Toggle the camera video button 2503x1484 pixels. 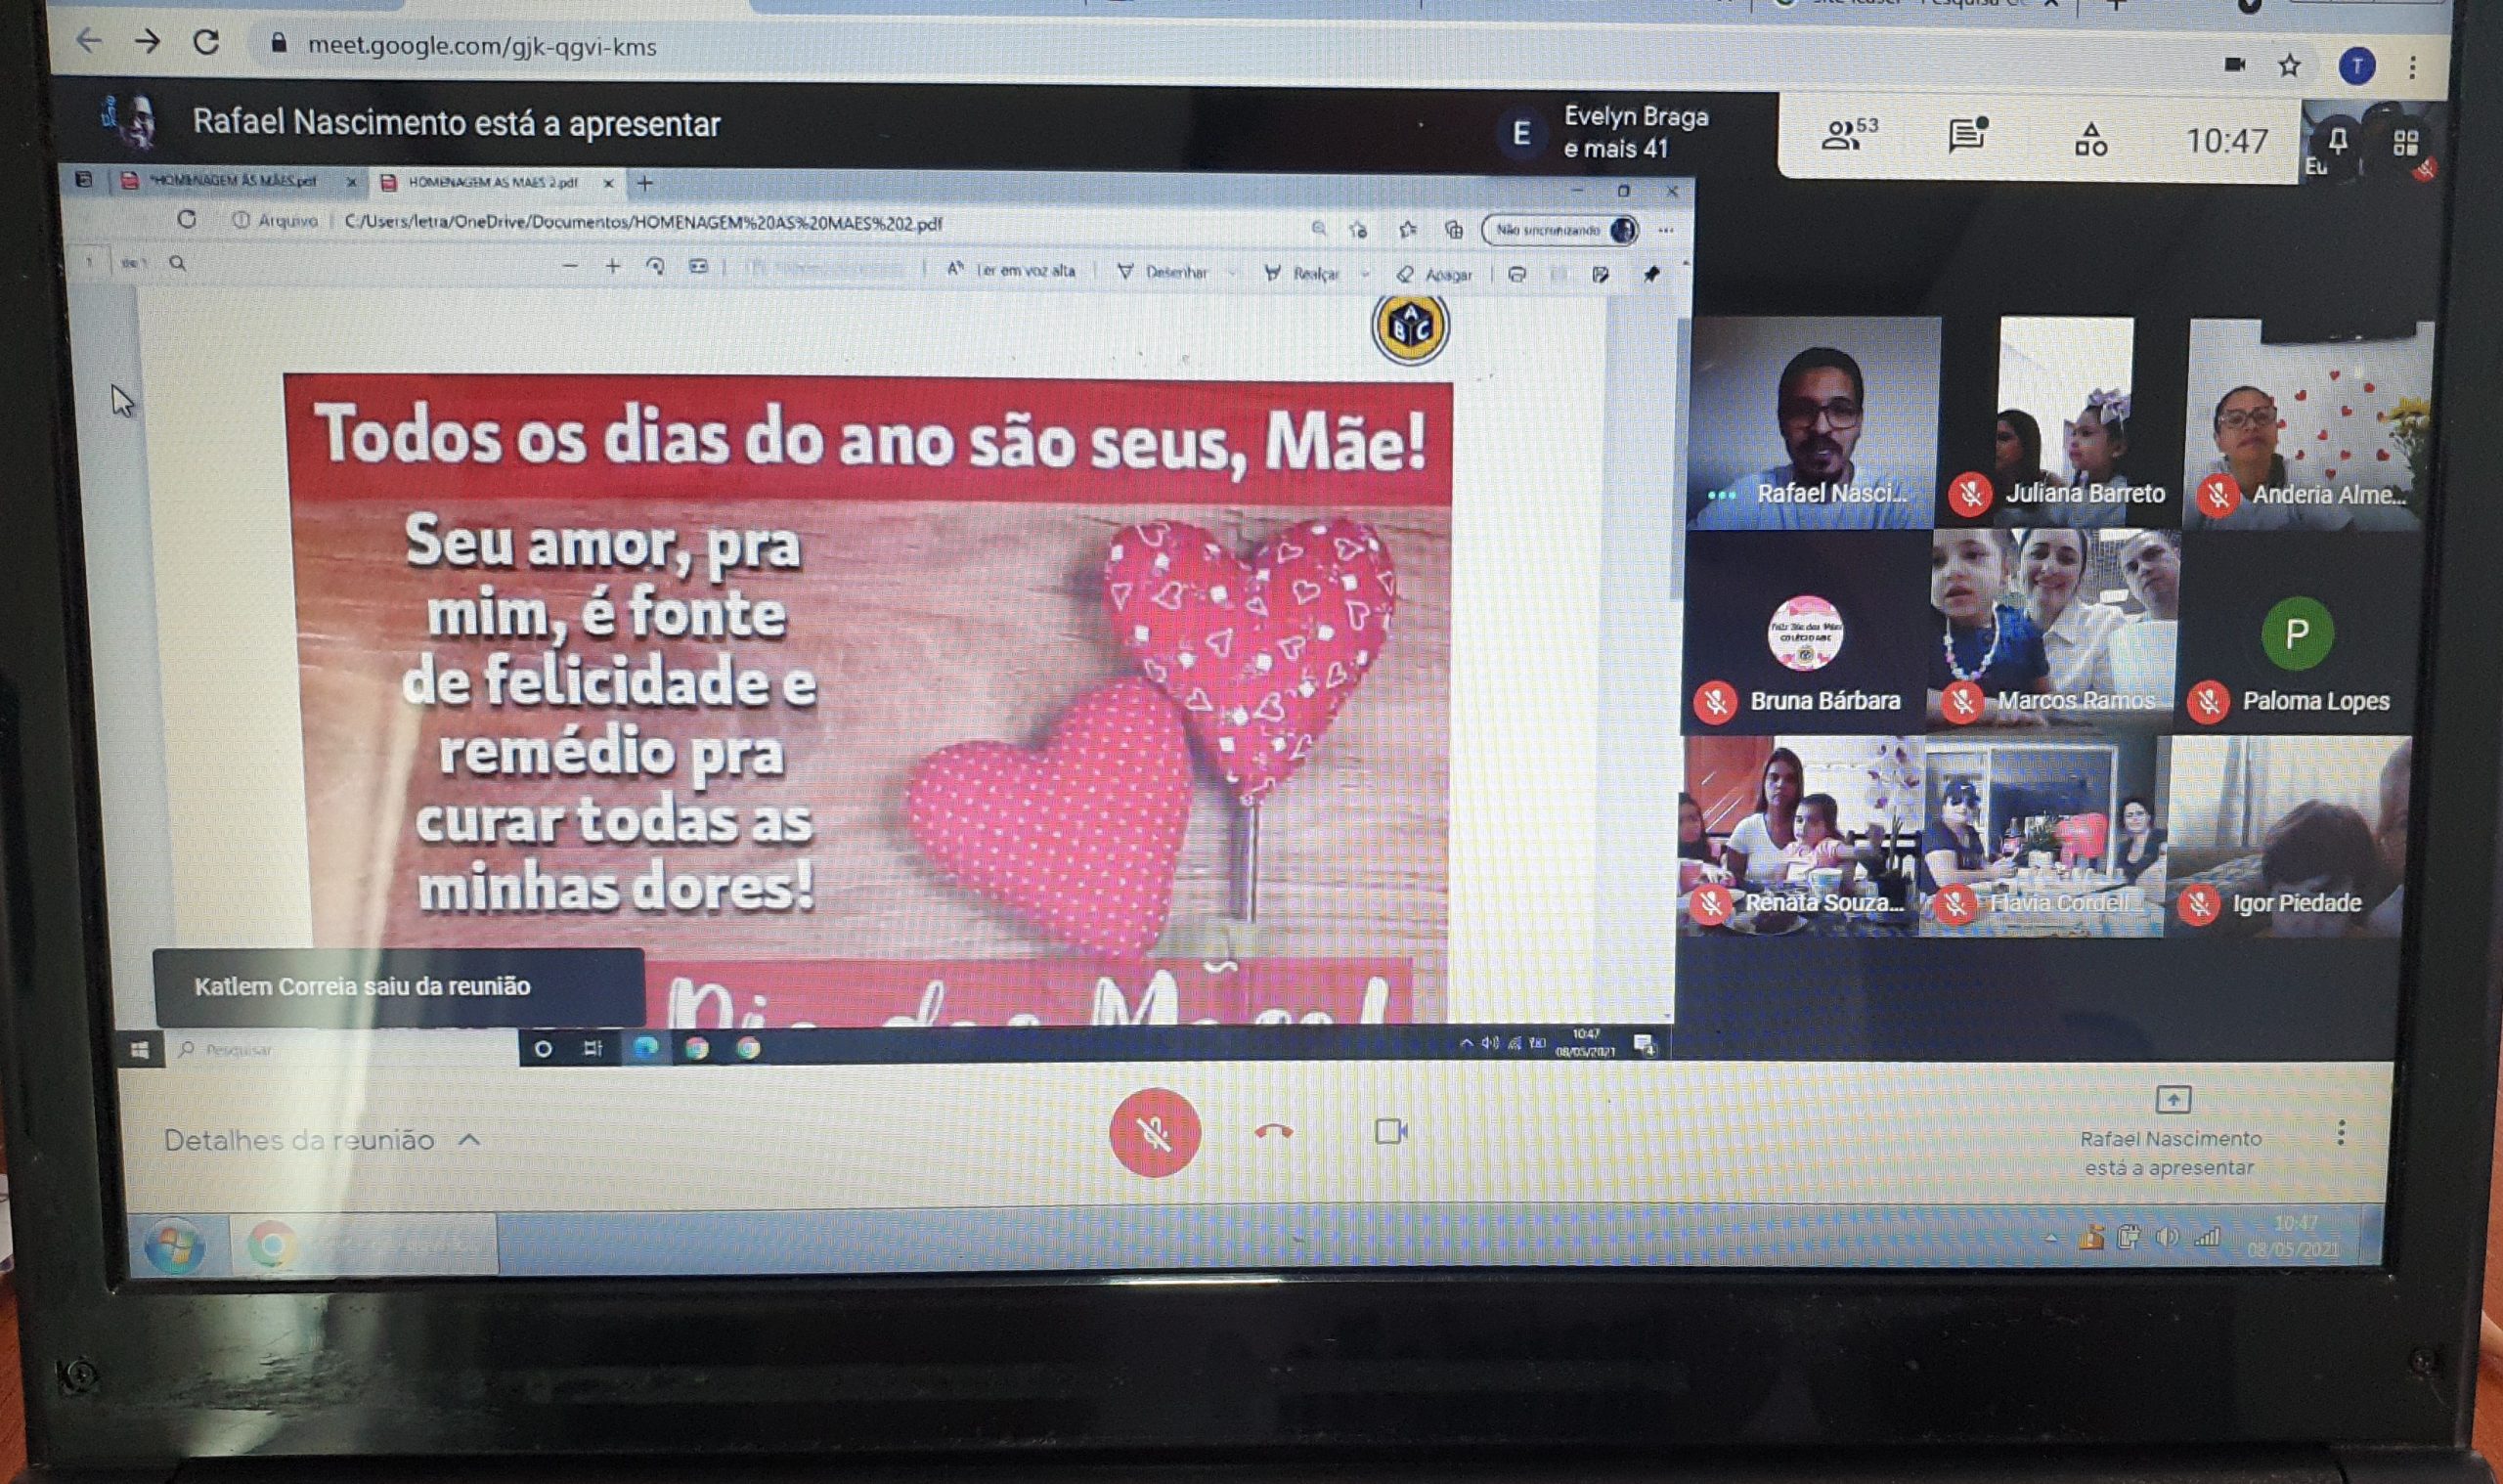pos(1390,1131)
